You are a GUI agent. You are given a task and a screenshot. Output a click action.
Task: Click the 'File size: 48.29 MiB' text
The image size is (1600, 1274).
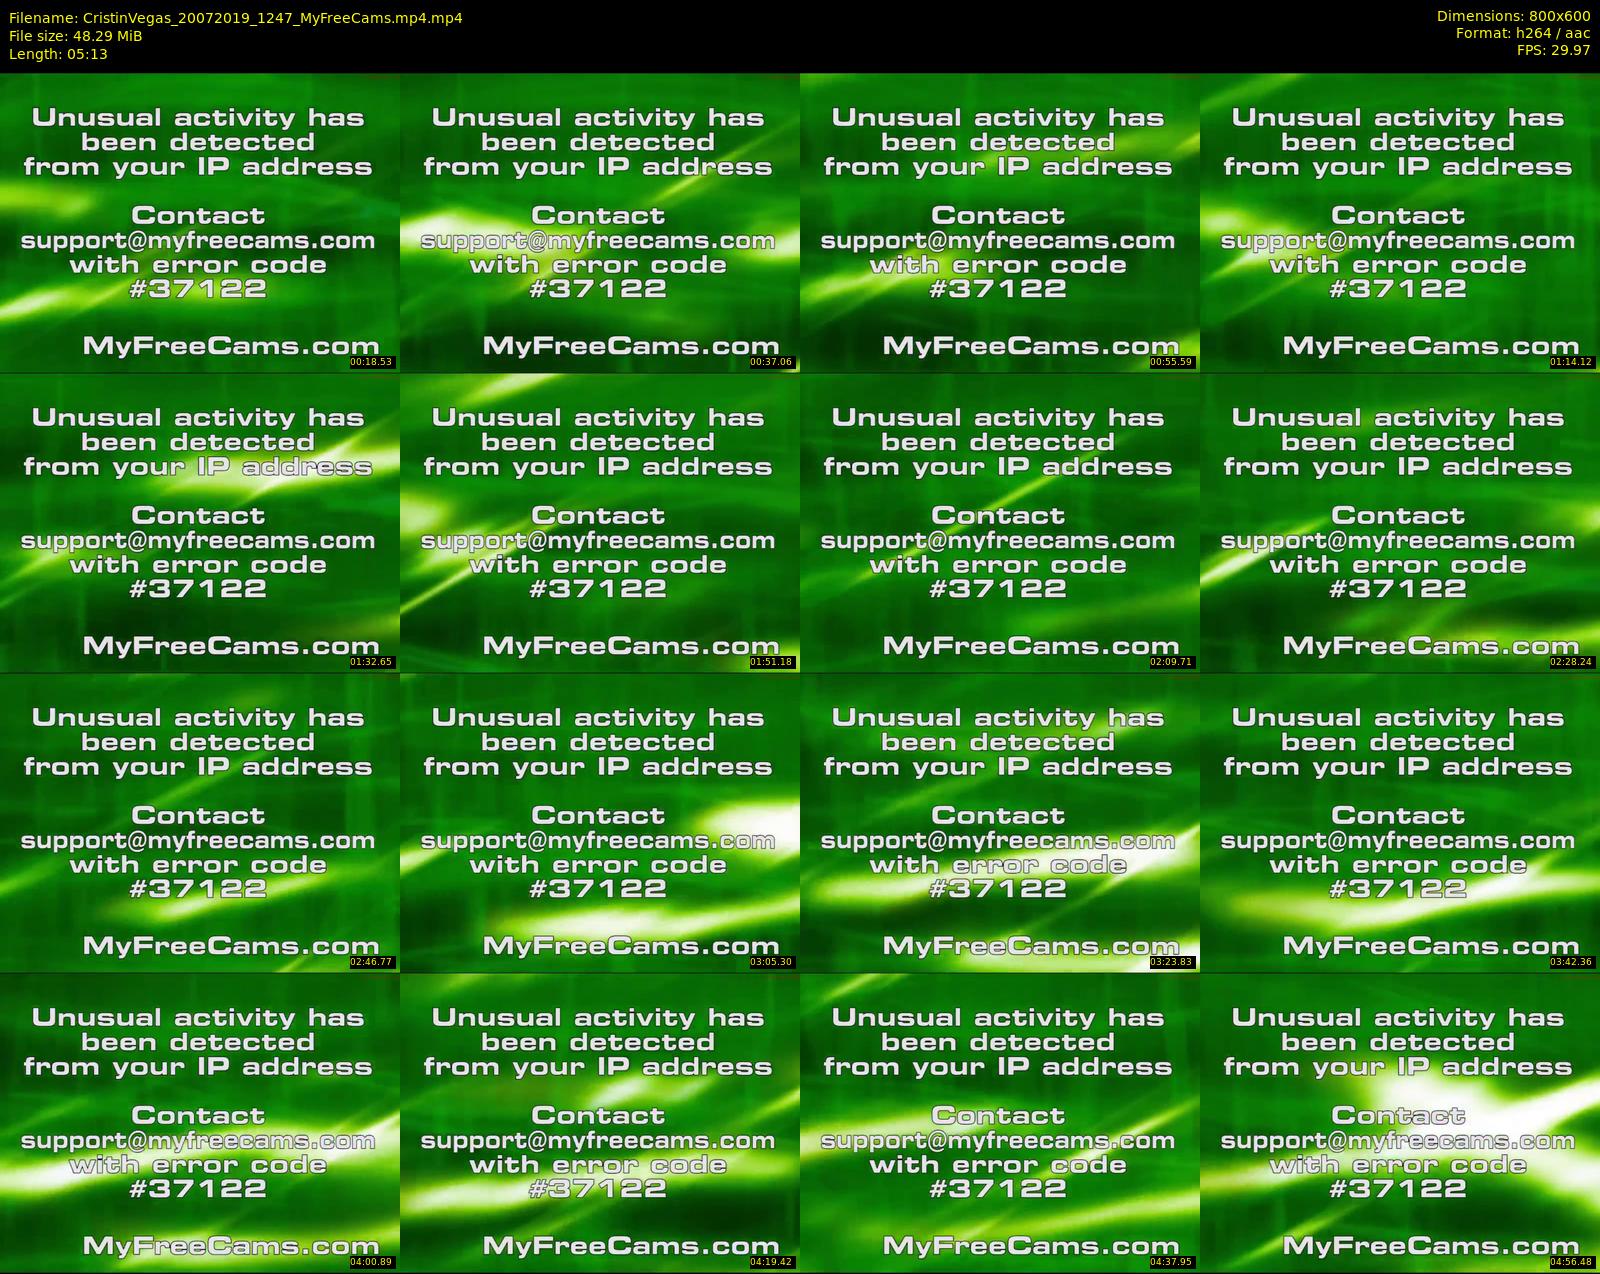pos(76,36)
